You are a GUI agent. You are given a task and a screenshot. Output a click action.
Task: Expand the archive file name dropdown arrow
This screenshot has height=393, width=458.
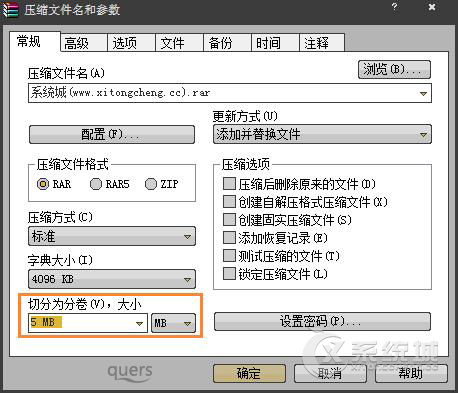423,93
